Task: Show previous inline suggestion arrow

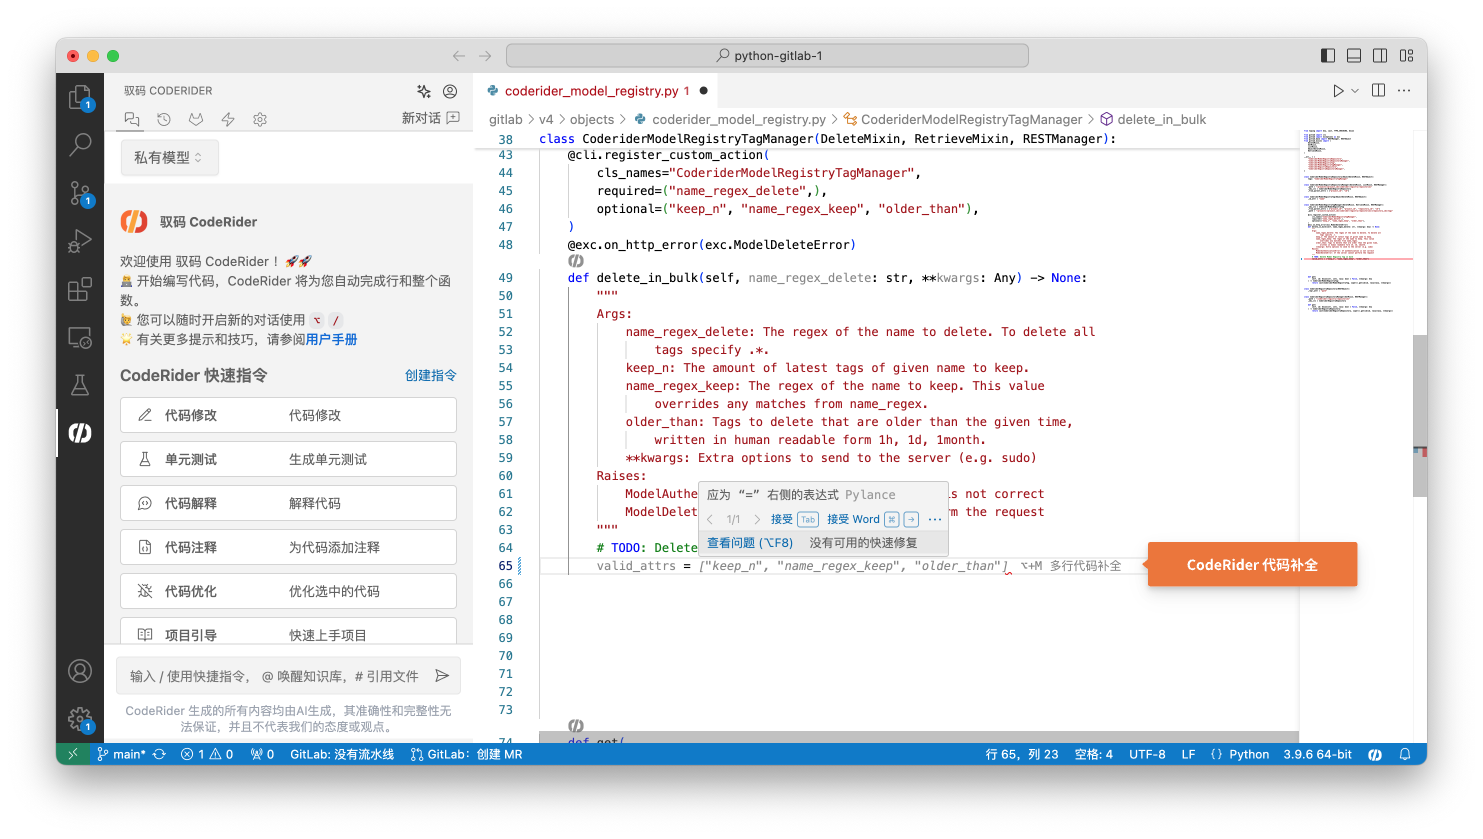Action: (710, 519)
